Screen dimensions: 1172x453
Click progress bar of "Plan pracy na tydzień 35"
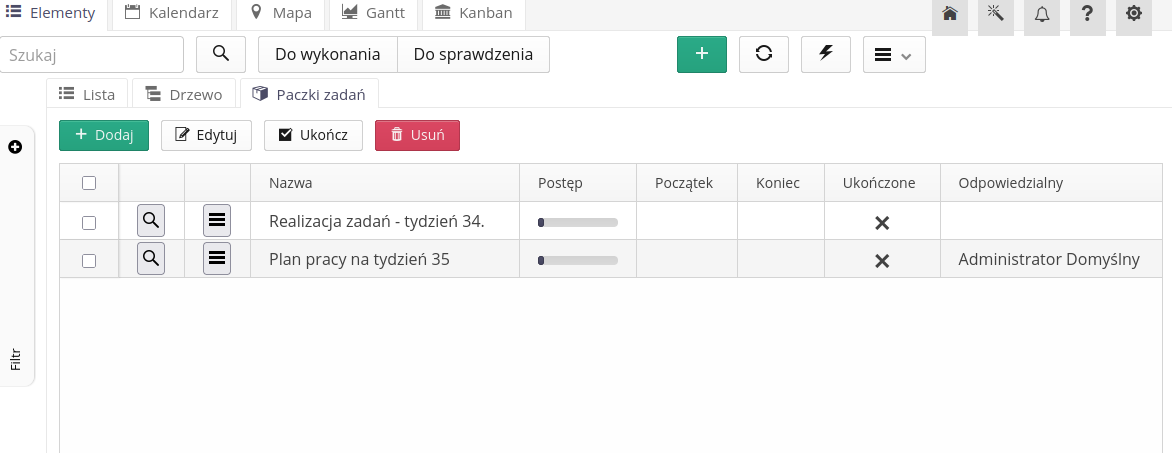578,260
